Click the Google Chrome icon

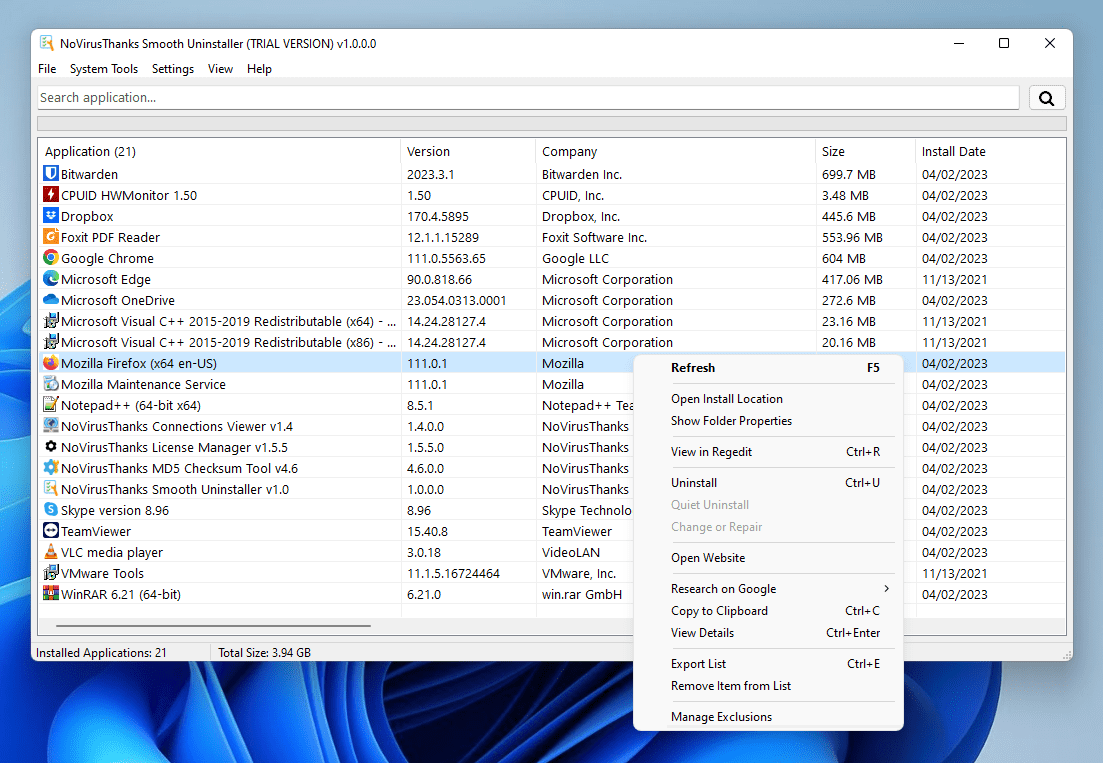click(x=51, y=258)
